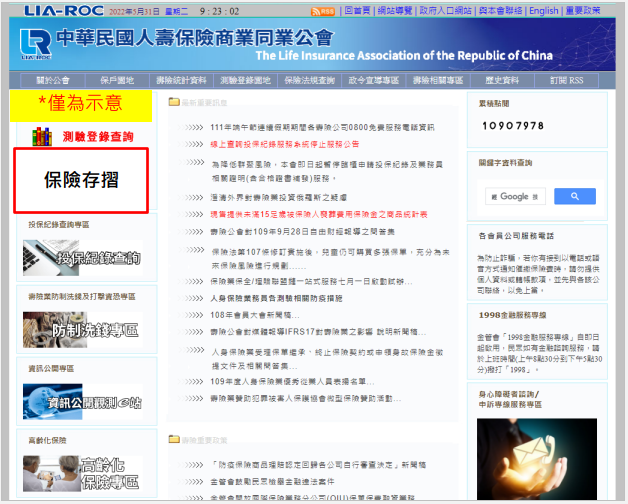Open news about IFRS17 對壽險業之影響
The width and height of the screenshot is (628, 504).
[x=318, y=332]
